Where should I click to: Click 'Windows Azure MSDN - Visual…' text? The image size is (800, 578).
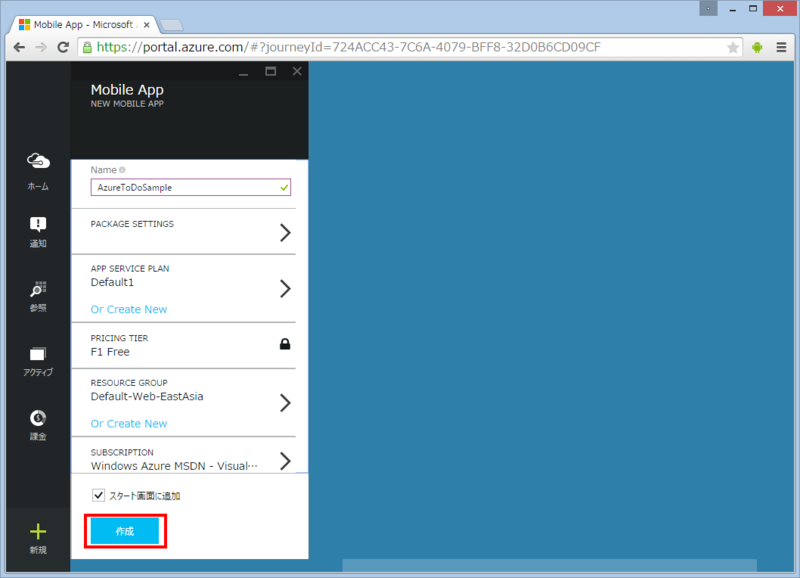174,466
